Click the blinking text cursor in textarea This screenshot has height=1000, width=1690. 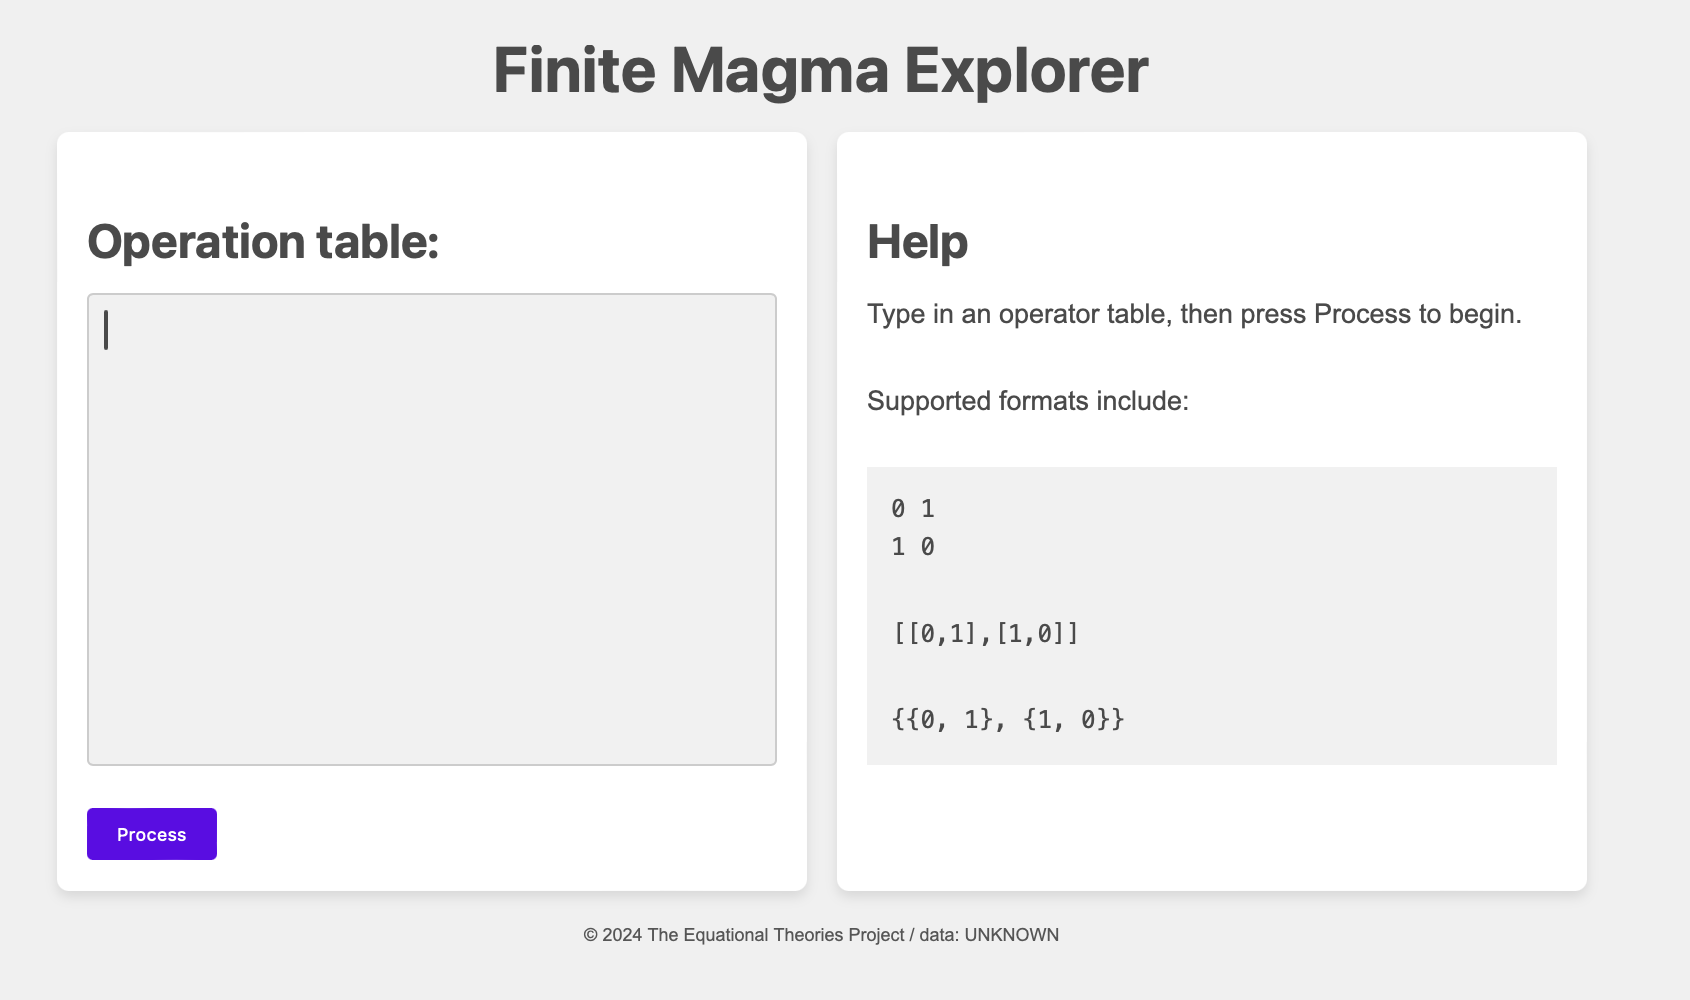tap(106, 330)
